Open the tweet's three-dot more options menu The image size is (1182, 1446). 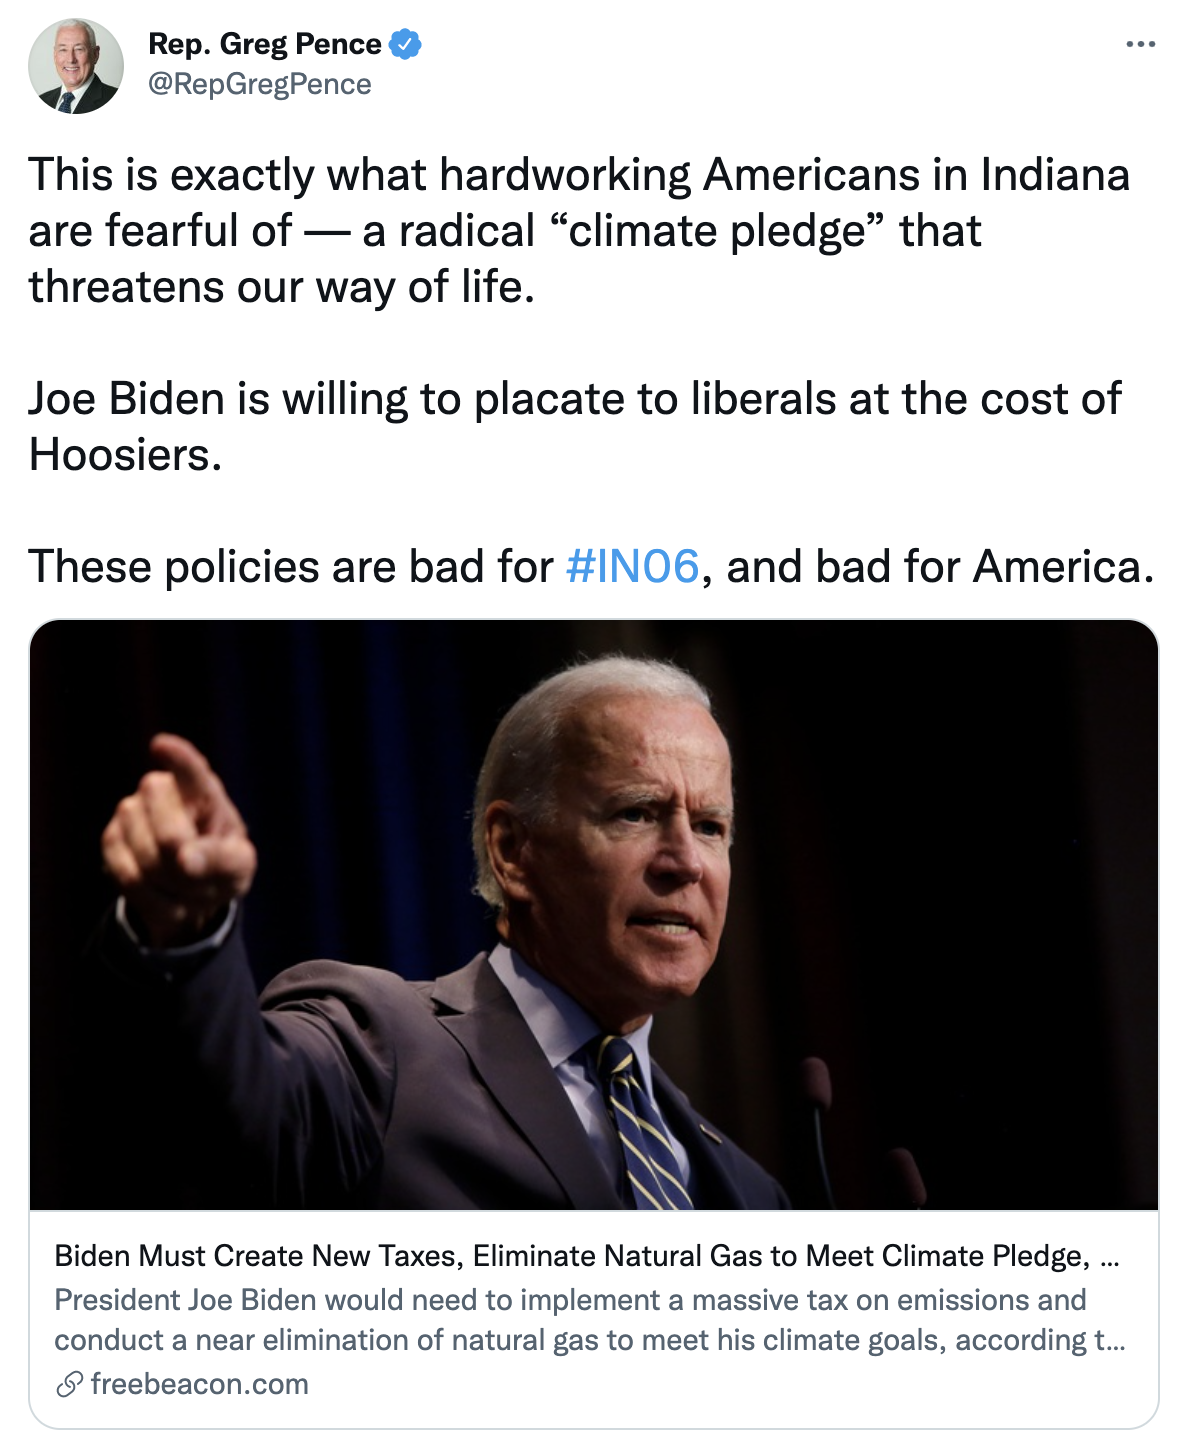(x=1140, y=45)
